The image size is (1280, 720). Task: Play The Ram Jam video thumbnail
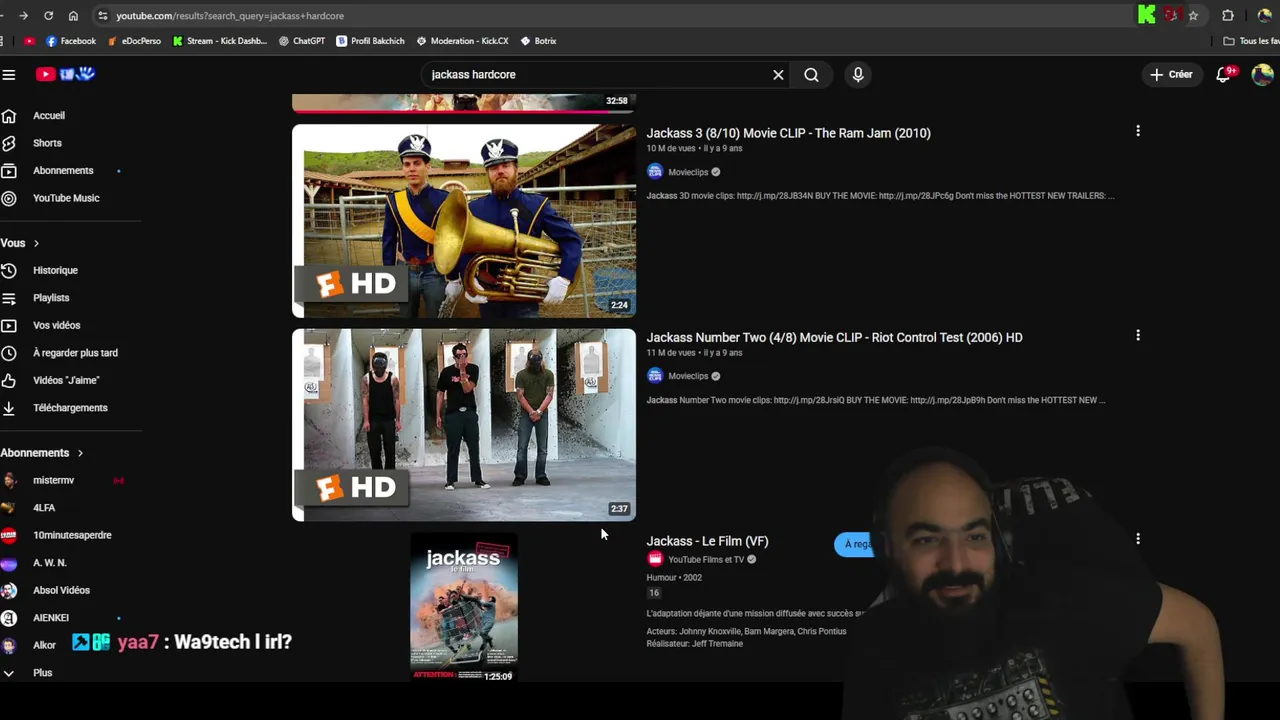(464, 221)
